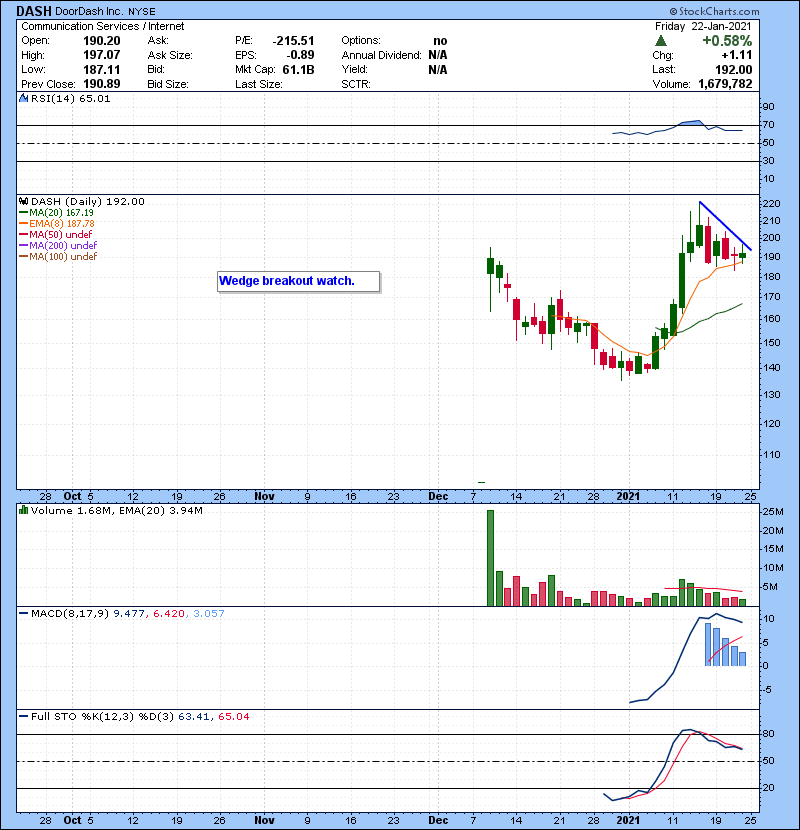Click the Dec label on the bottom date axis
Screen dimensions: 800x830
(438, 820)
